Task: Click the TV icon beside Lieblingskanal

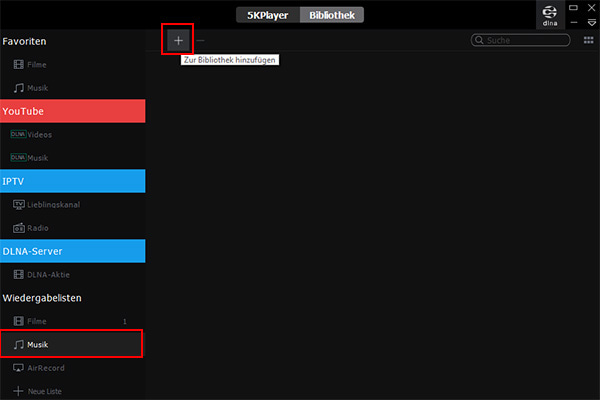Action: click(x=19, y=205)
